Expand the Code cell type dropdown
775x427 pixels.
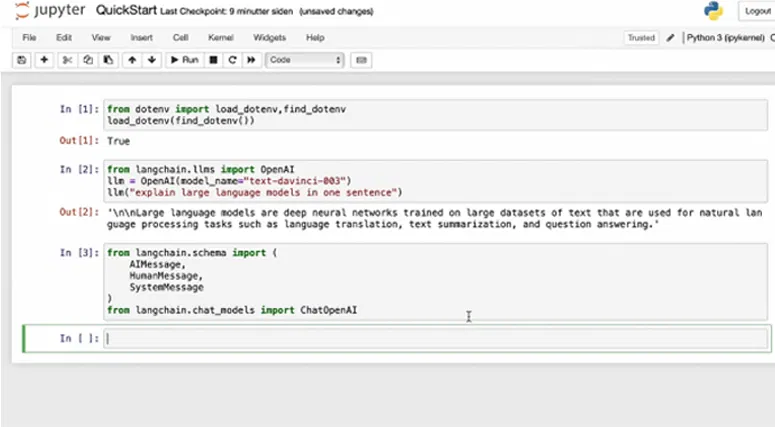click(x=305, y=60)
